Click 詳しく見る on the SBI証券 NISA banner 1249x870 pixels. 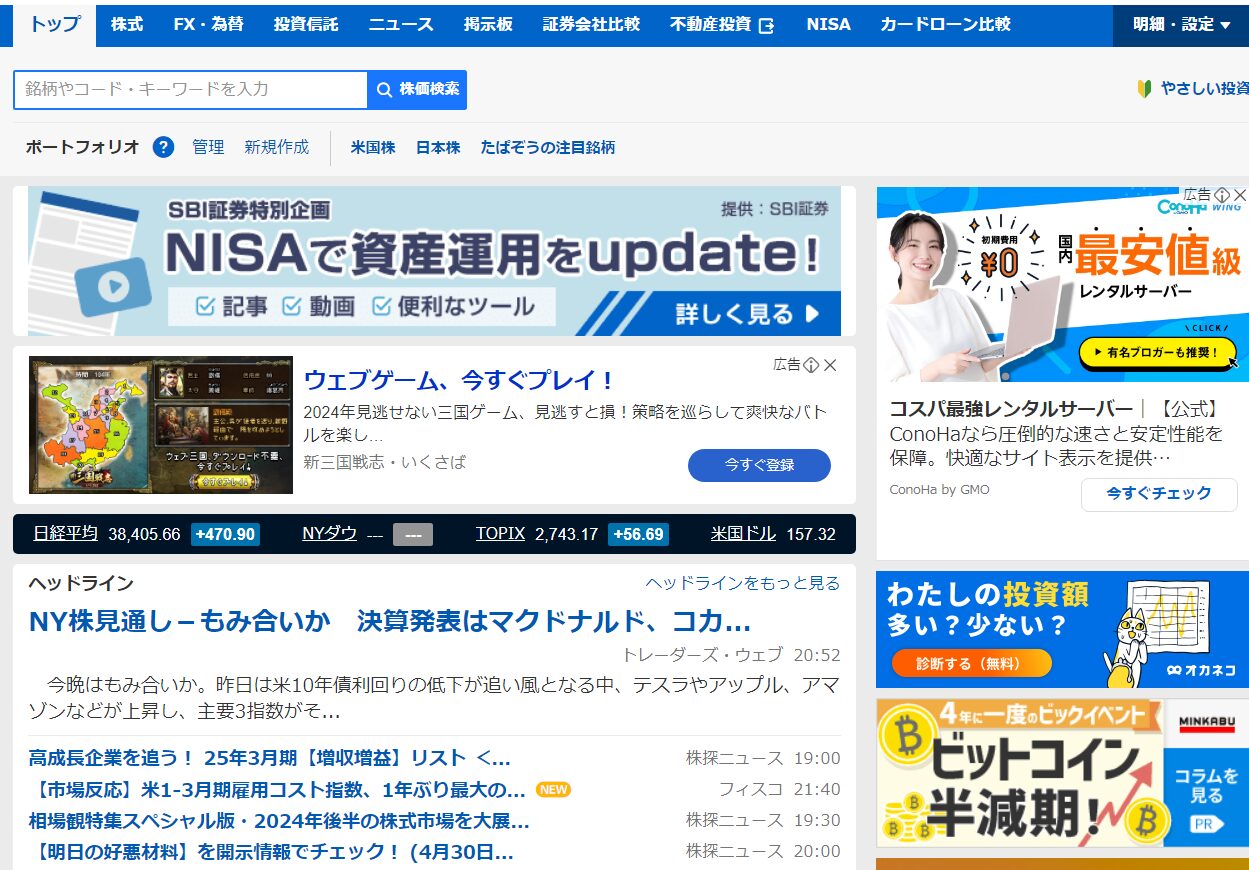click(748, 314)
